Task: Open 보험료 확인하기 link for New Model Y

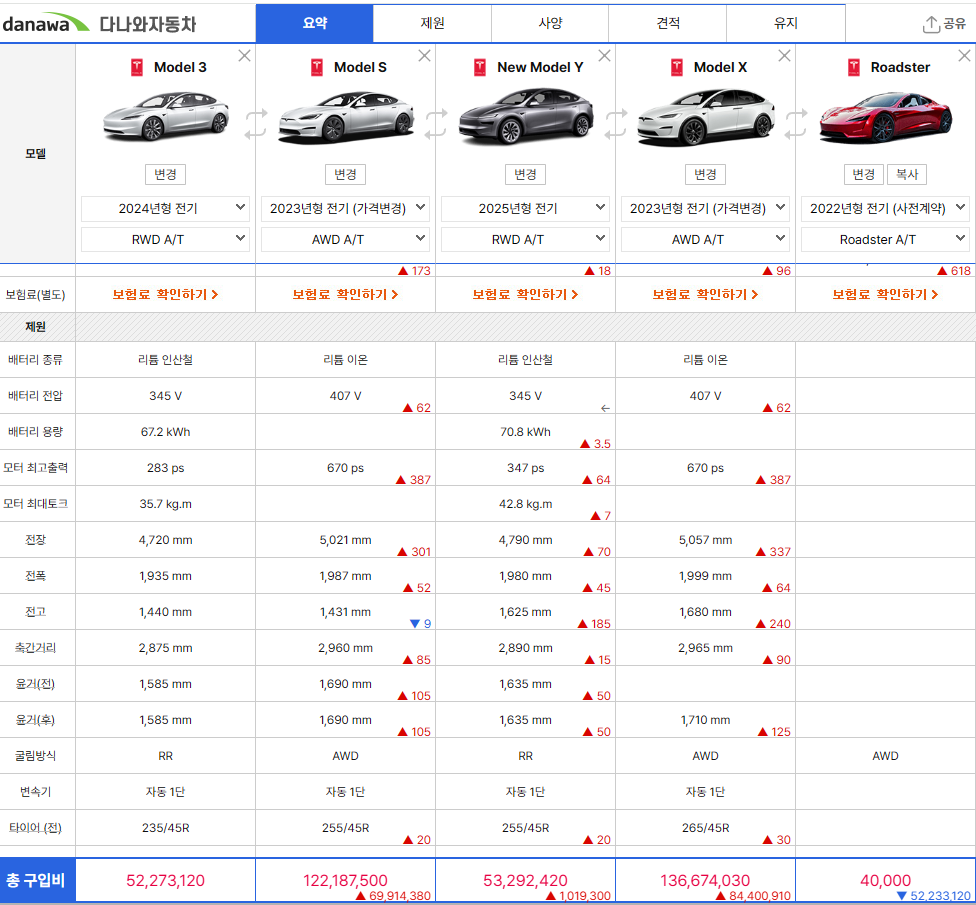Action: [525, 294]
